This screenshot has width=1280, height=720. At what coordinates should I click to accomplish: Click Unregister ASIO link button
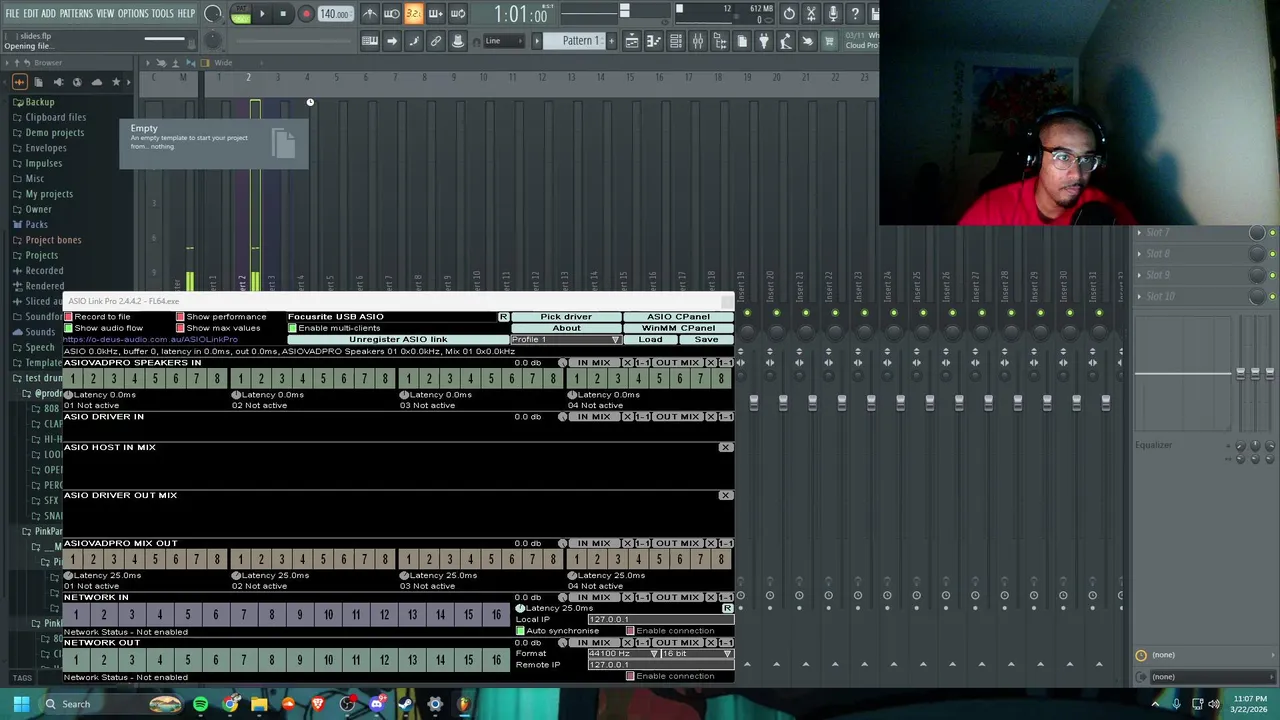[x=398, y=340]
